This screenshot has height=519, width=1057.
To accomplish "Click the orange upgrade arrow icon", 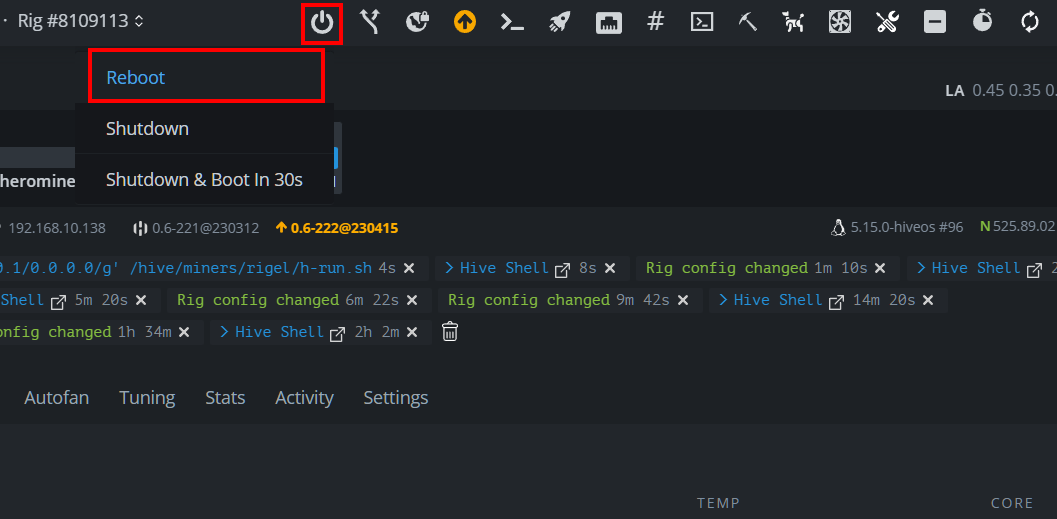I will click(464, 22).
